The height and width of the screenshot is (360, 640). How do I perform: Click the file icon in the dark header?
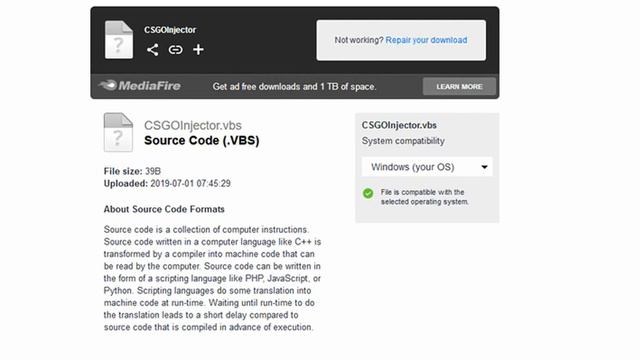(119, 40)
